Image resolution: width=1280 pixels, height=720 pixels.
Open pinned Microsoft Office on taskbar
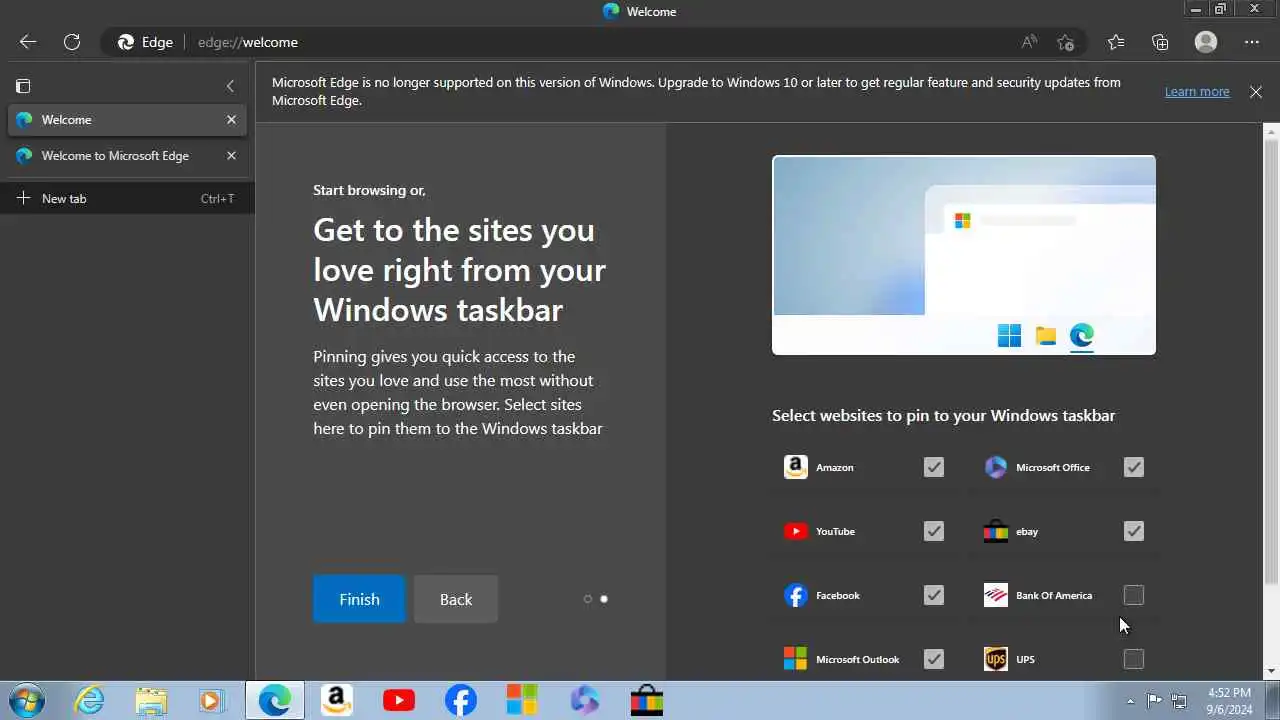584,701
